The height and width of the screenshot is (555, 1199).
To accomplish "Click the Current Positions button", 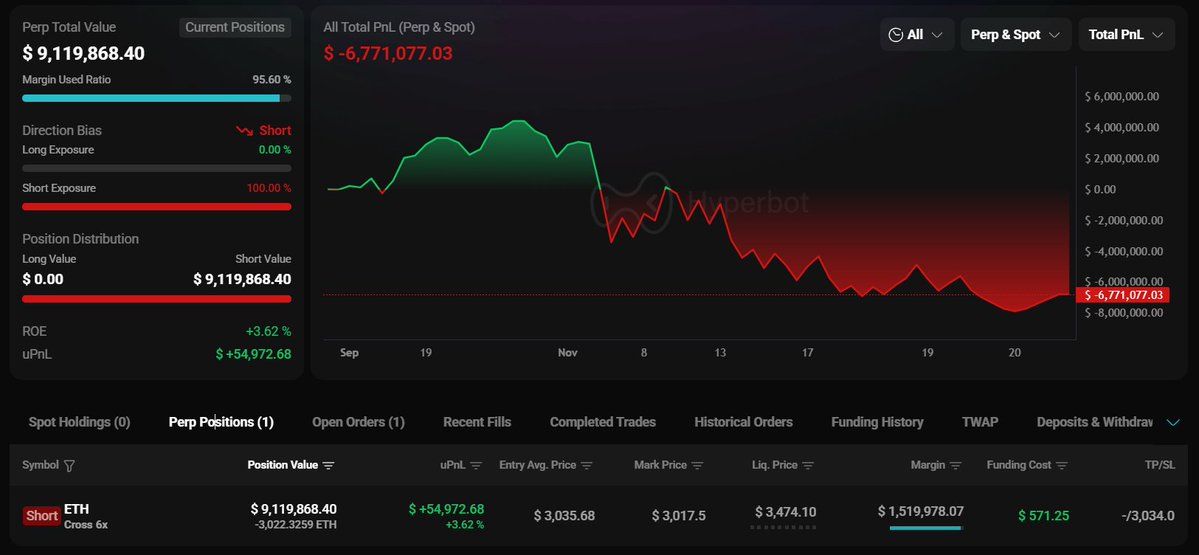I will click(235, 28).
